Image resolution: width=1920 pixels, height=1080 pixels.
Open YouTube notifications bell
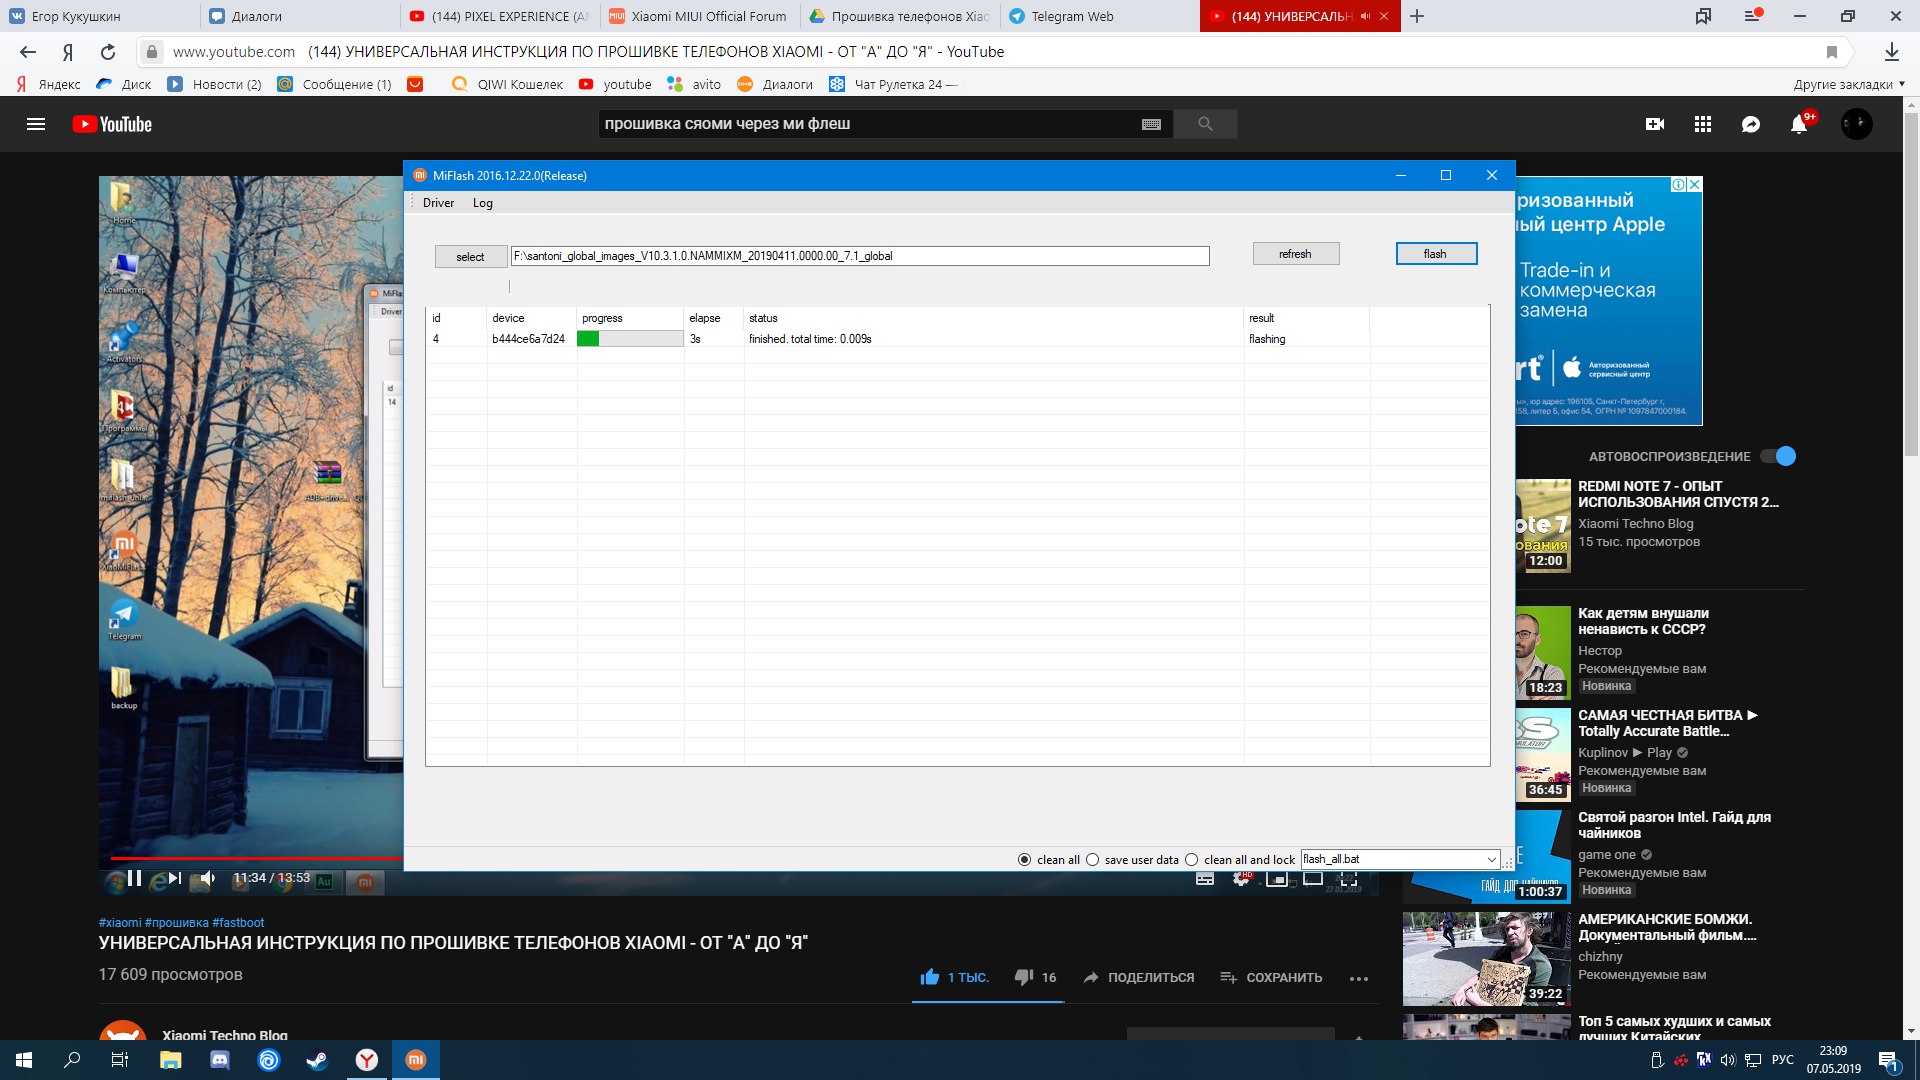(1799, 124)
